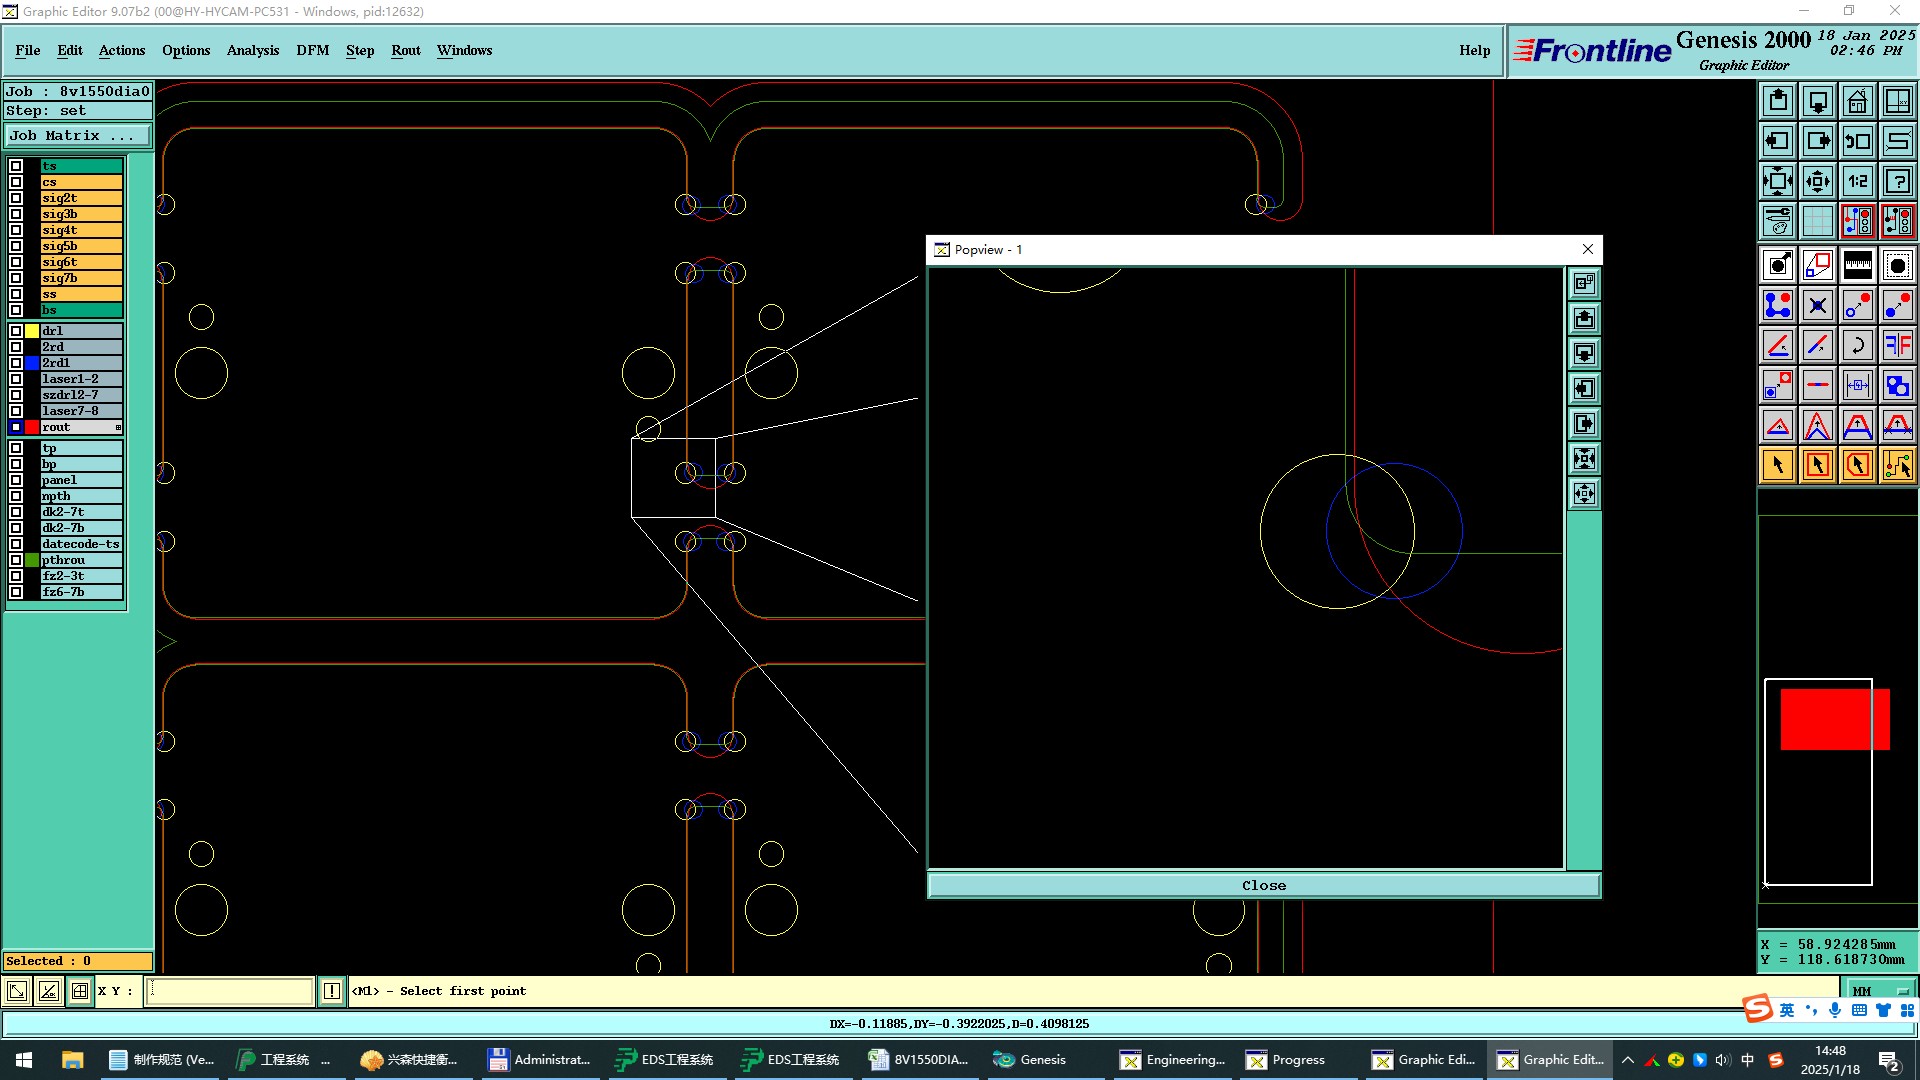
Task: Expand the rout layer options marker
Action: coord(118,427)
